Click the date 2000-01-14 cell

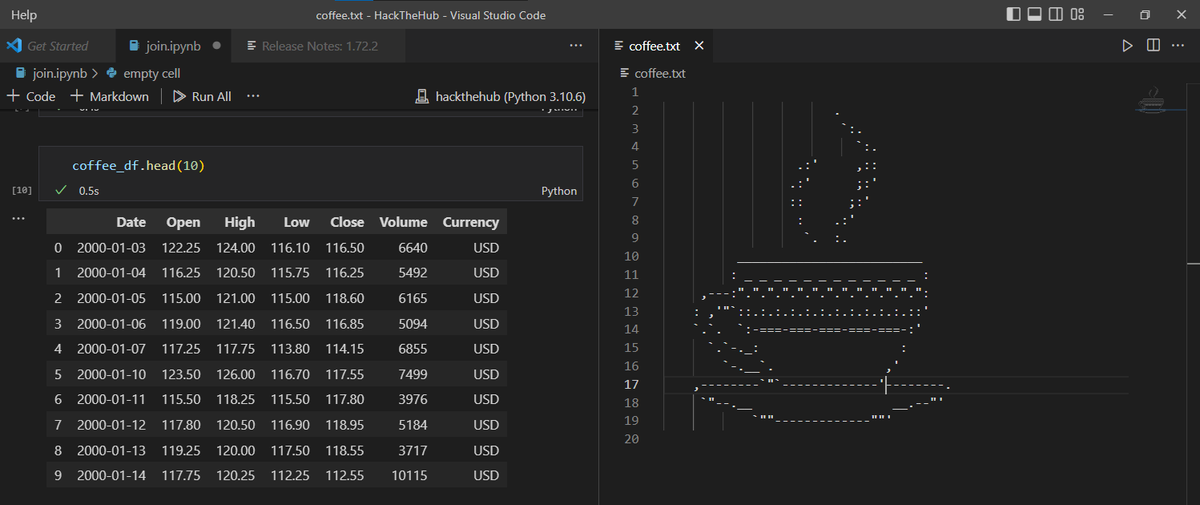point(112,475)
